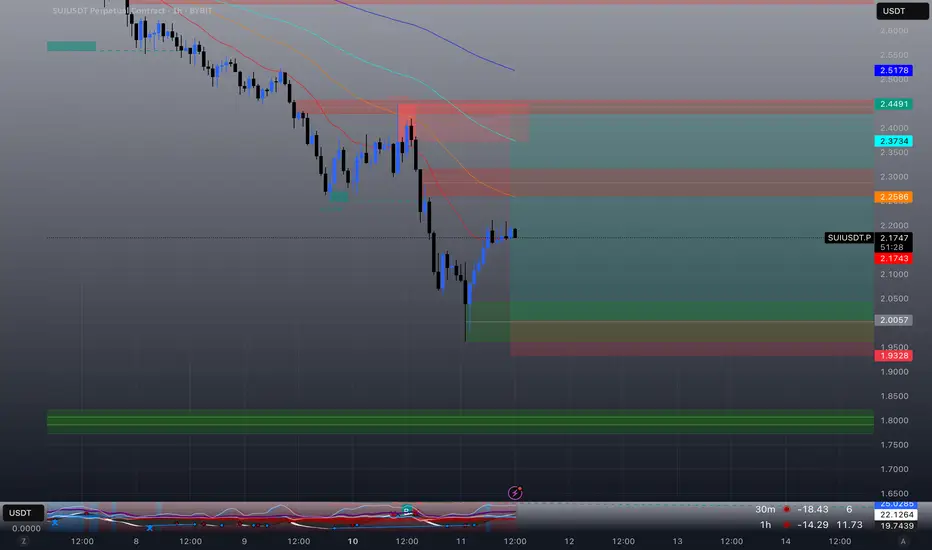This screenshot has width=932, height=550.
Task: Click date 11 on the time axis
Action: pyautogui.click(x=461, y=541)
